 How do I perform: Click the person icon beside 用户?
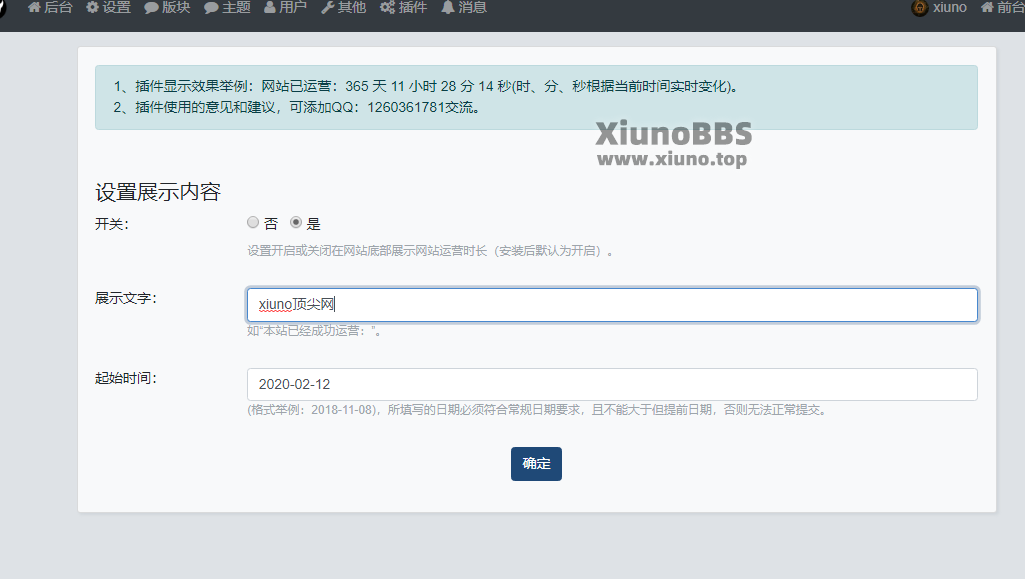pyautogui.click(x=269, y=7)
